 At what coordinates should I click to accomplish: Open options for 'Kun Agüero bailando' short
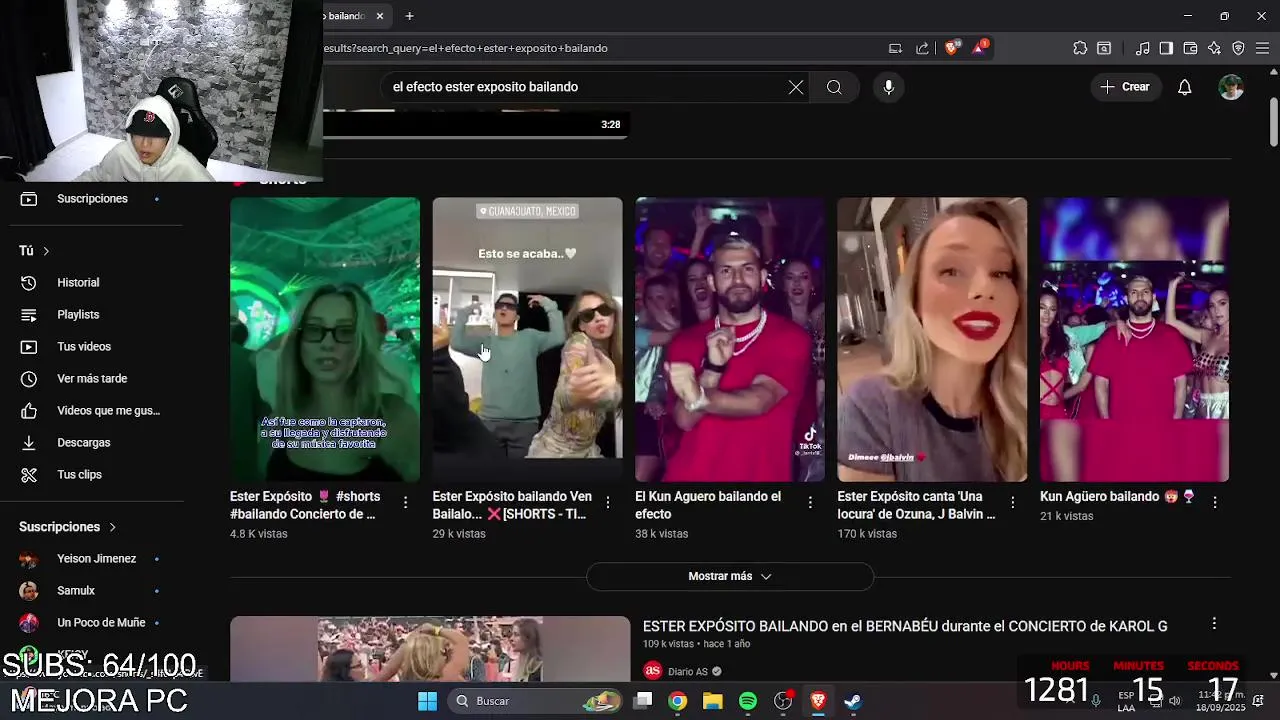pyautogui.click(x=1215, y=502)
